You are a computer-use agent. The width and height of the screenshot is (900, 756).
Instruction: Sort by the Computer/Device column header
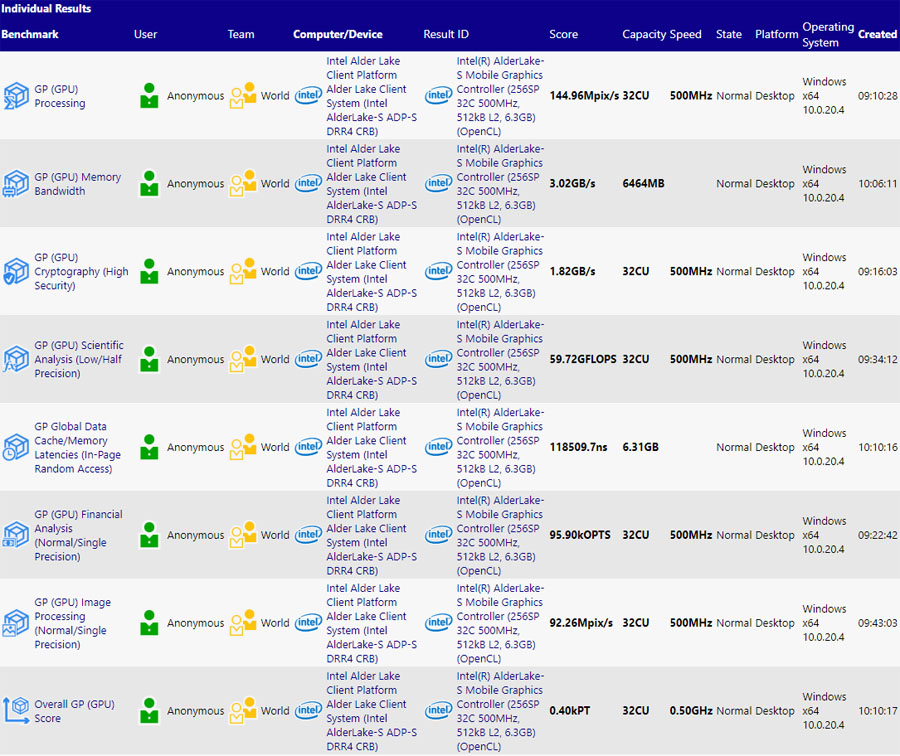point(338,34)
